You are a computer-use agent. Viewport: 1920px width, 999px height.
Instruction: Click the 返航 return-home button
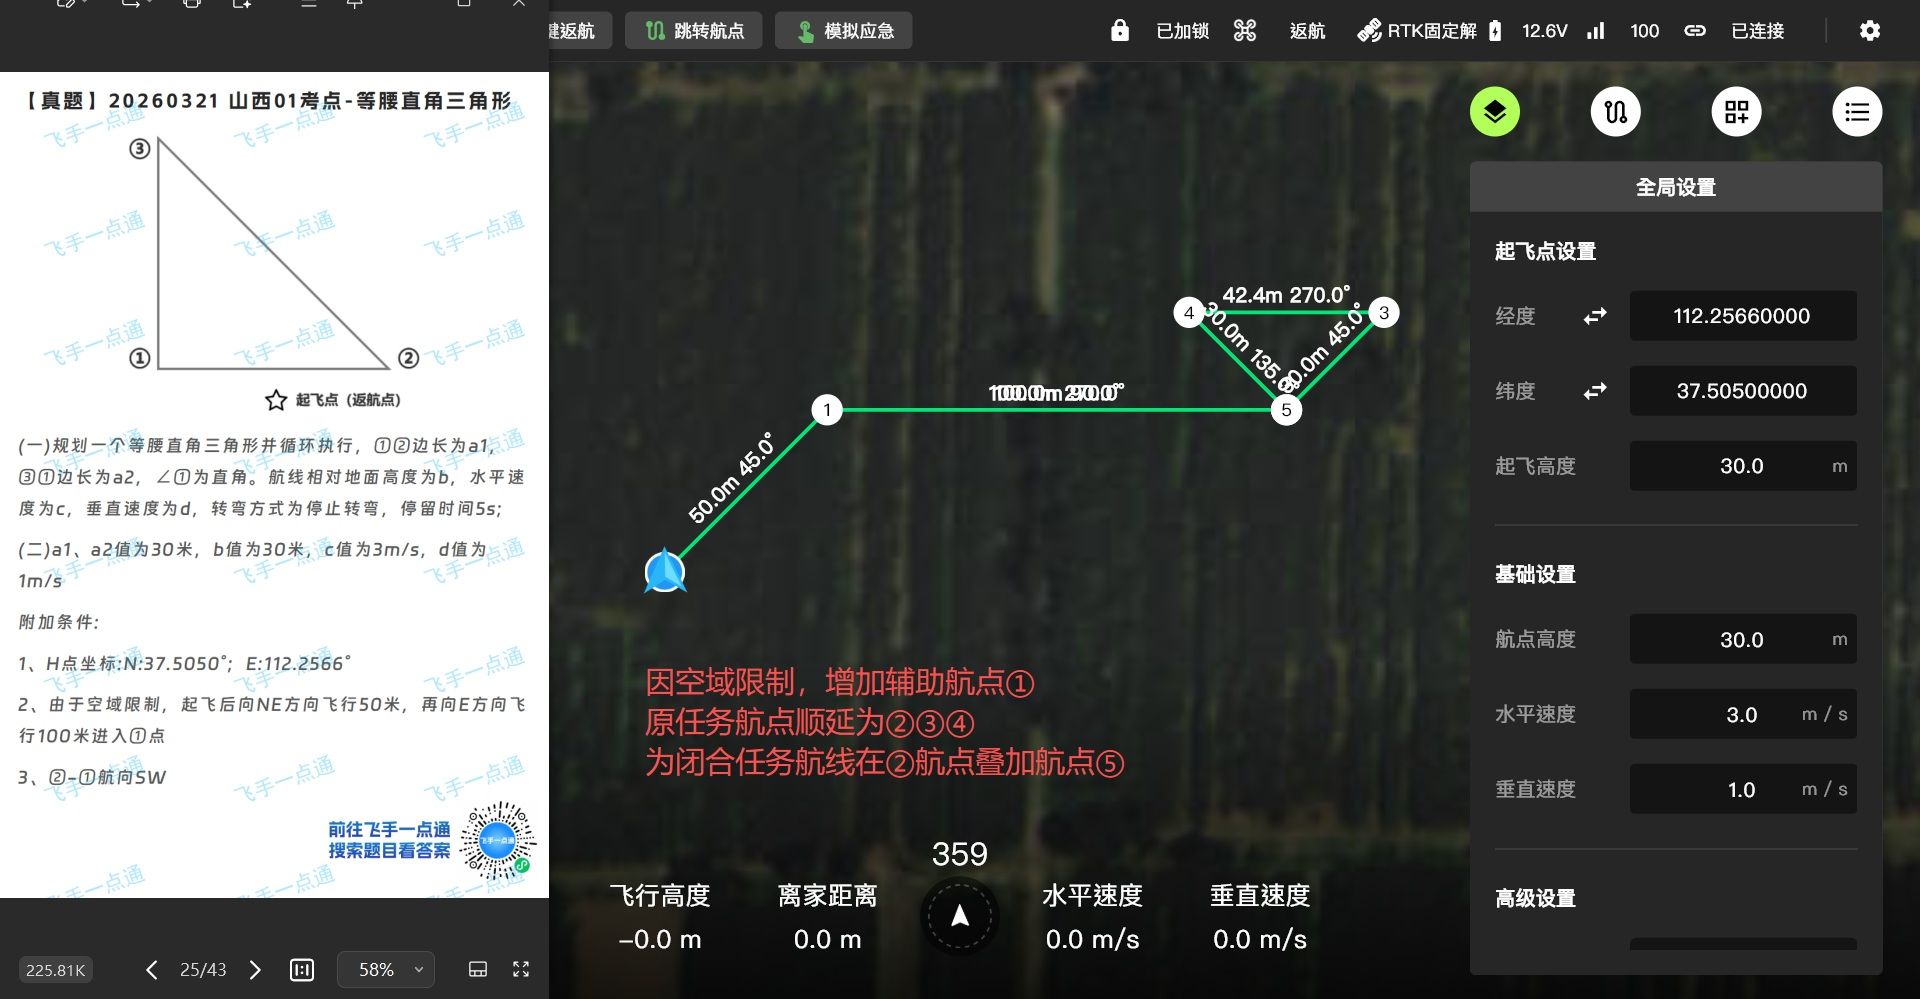point(1307,31)
